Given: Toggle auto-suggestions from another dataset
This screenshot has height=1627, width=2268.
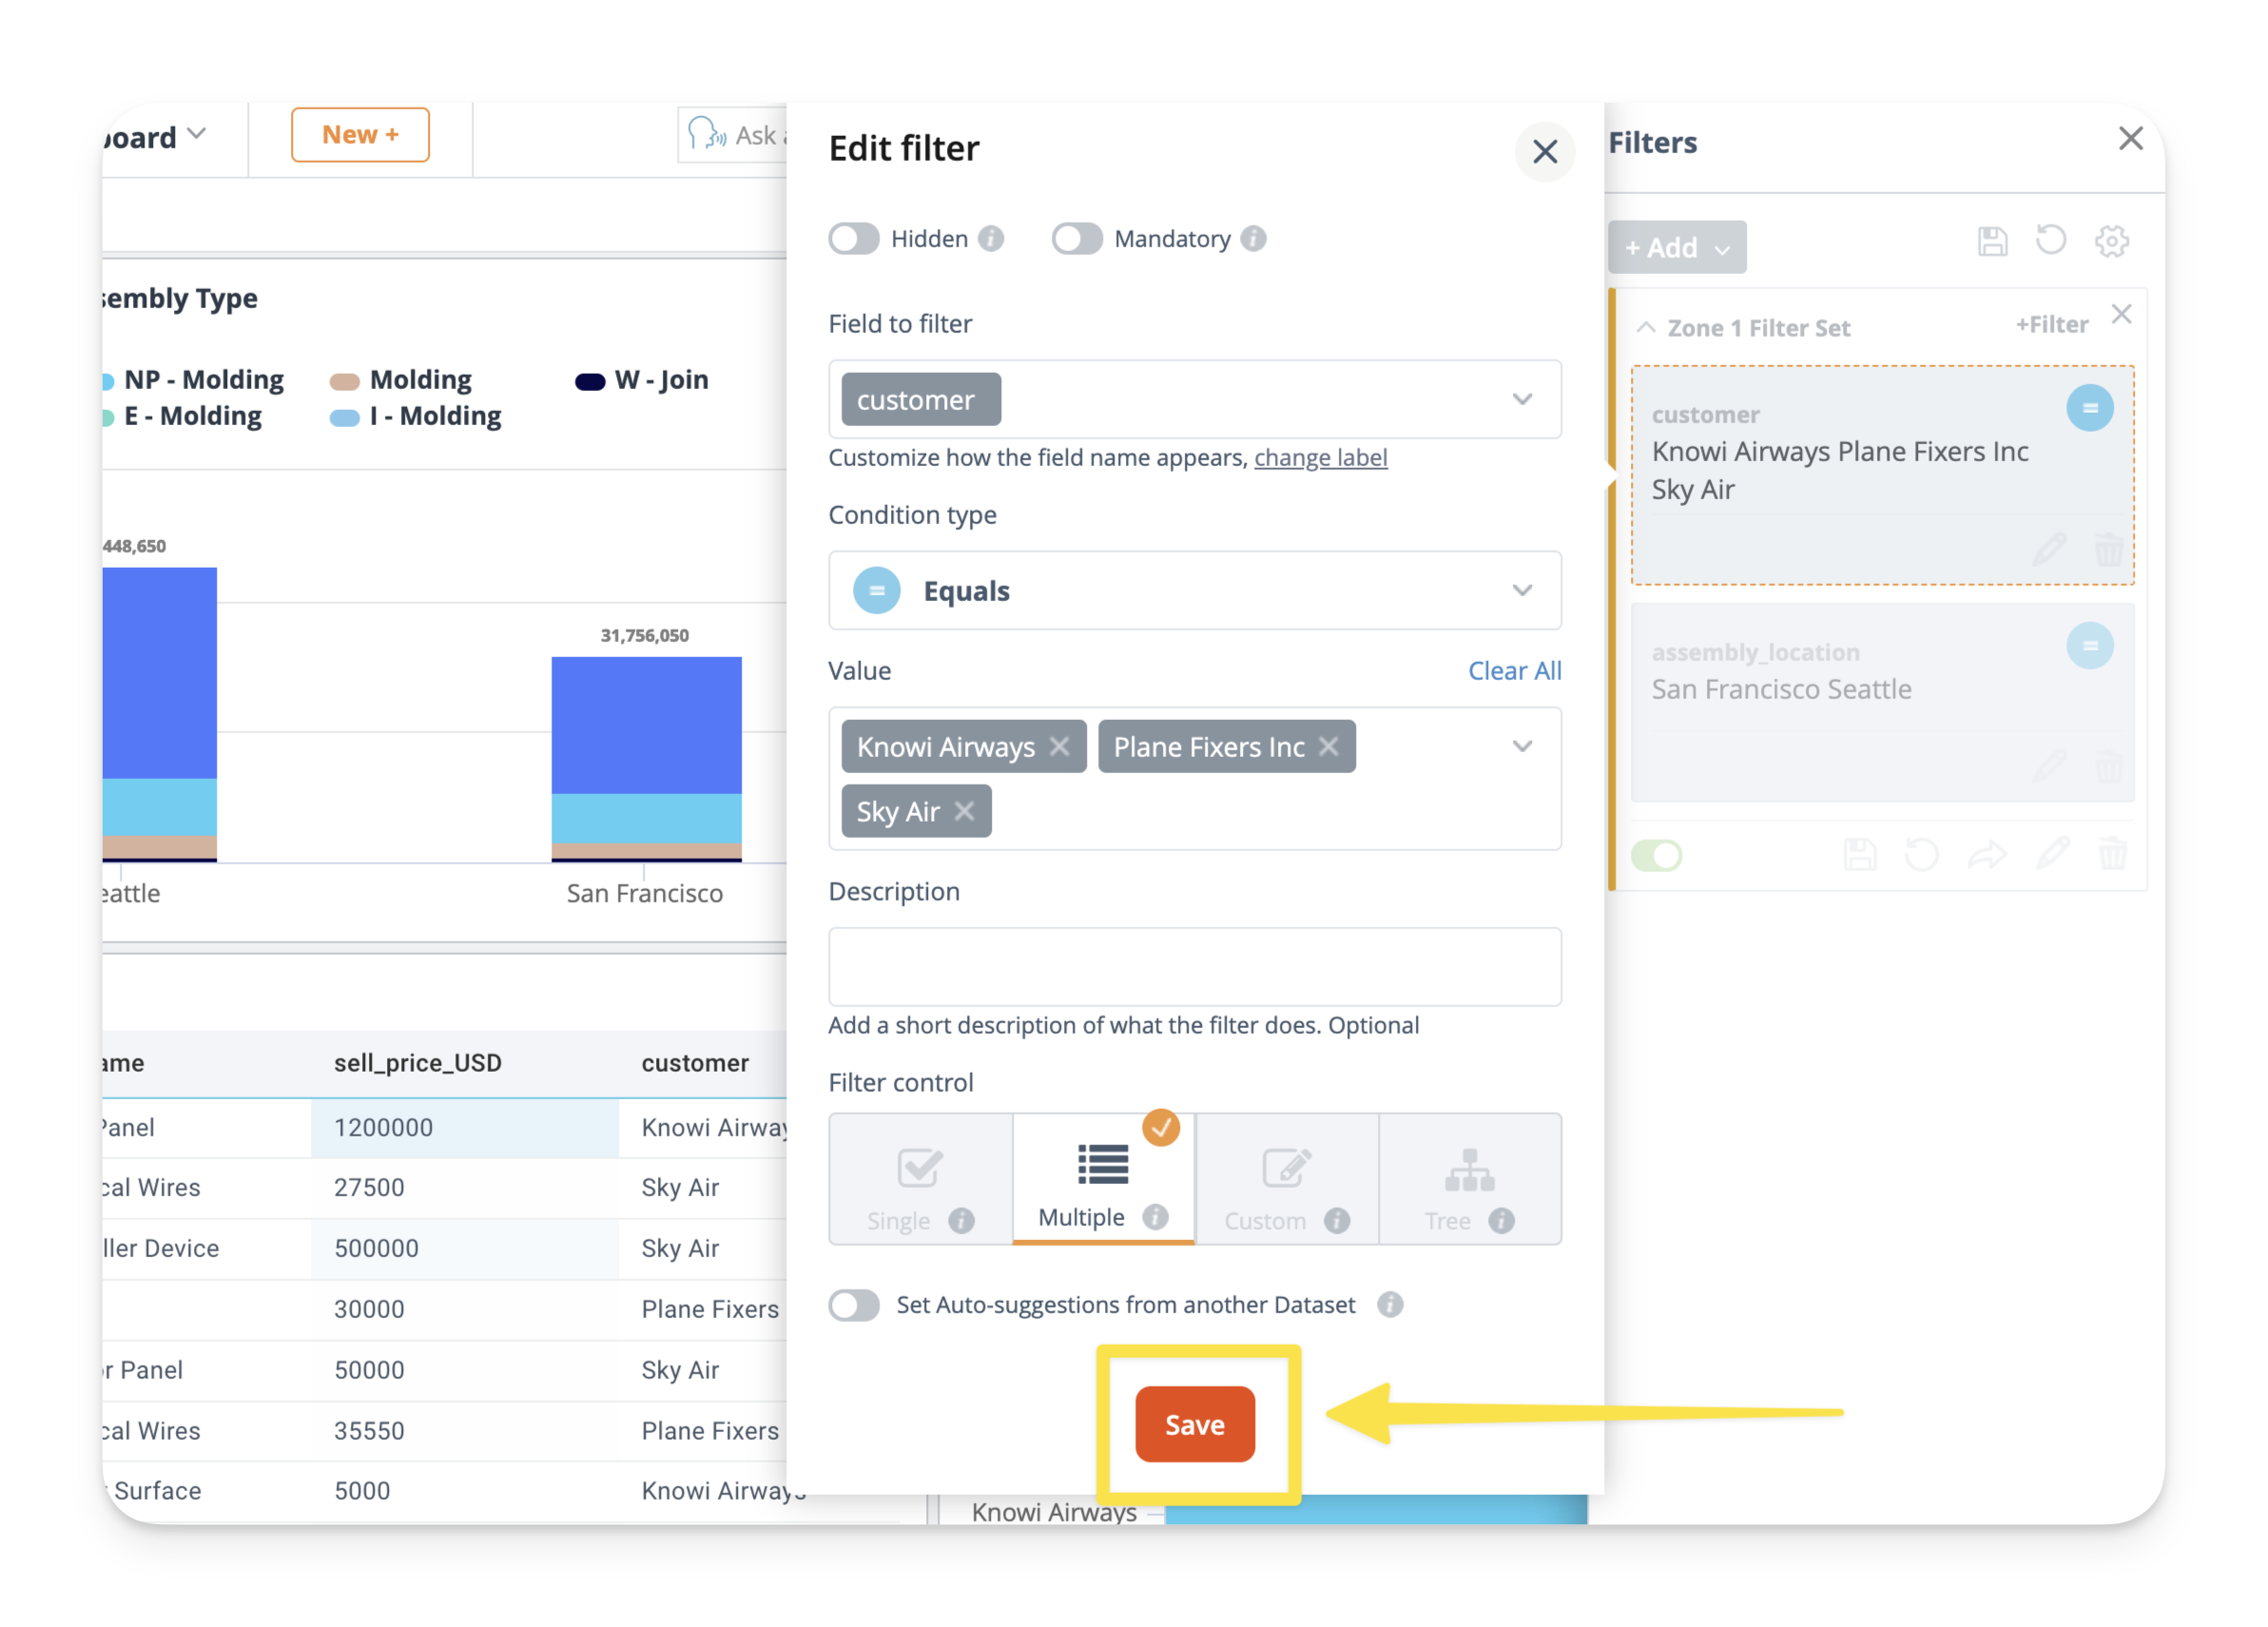Looking at the screenshot, I should click(853, 1305).
